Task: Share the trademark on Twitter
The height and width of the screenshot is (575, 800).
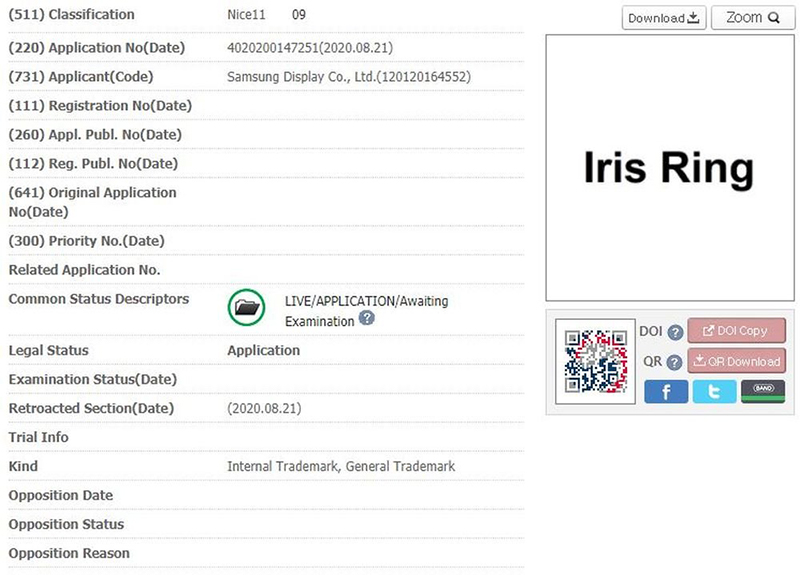Action: click(714, 391)
